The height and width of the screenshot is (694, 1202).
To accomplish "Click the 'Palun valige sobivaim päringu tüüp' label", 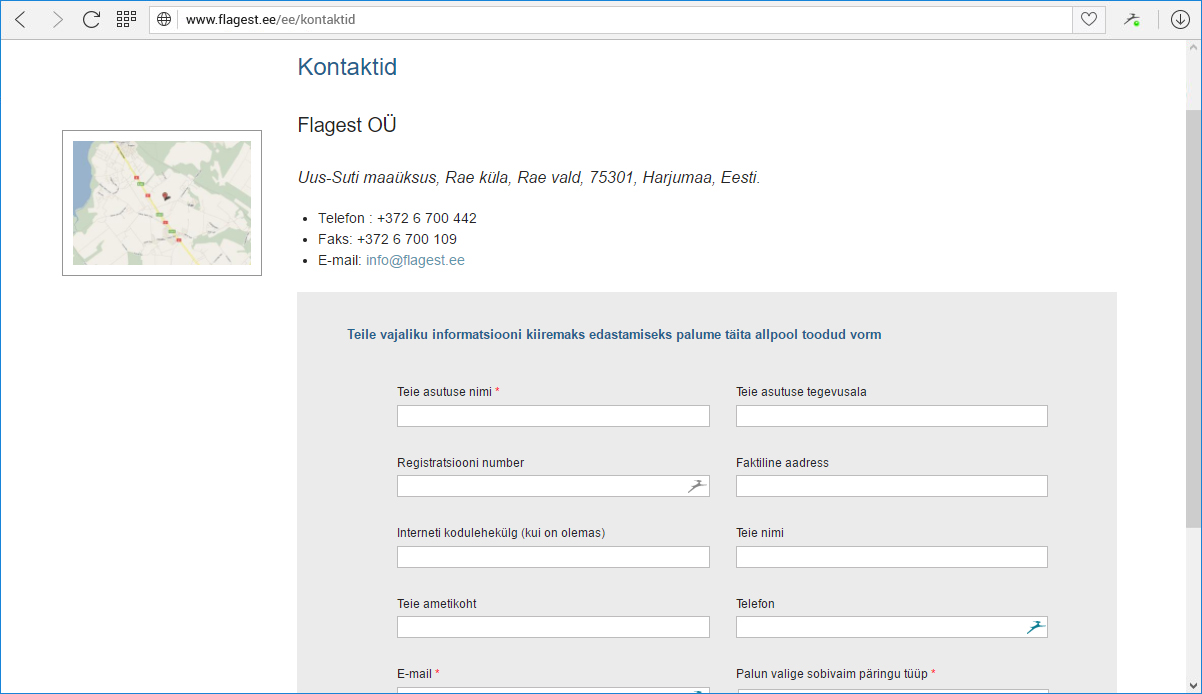I will point(835,674).
